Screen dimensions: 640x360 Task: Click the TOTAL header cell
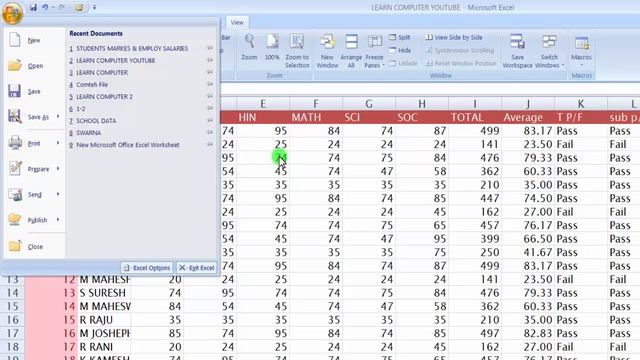pos(475,118)
